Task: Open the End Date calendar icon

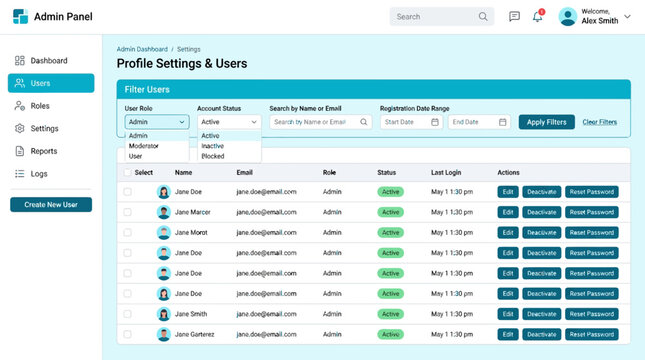Action: (502, 122)
